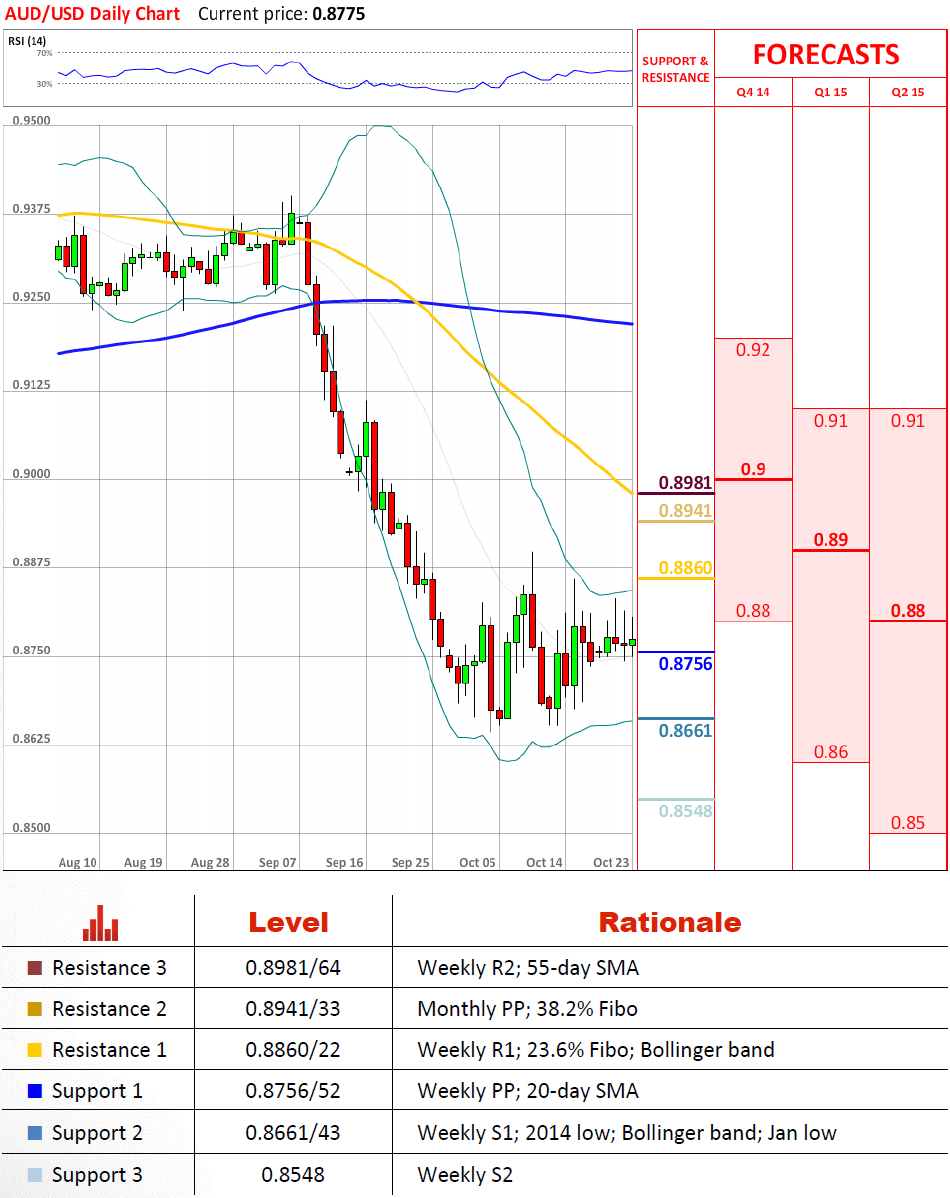The image size is (950, 1198).
Task: Click the FORECASTS heading
Action: pyautogui.click(x=826, y=55)
